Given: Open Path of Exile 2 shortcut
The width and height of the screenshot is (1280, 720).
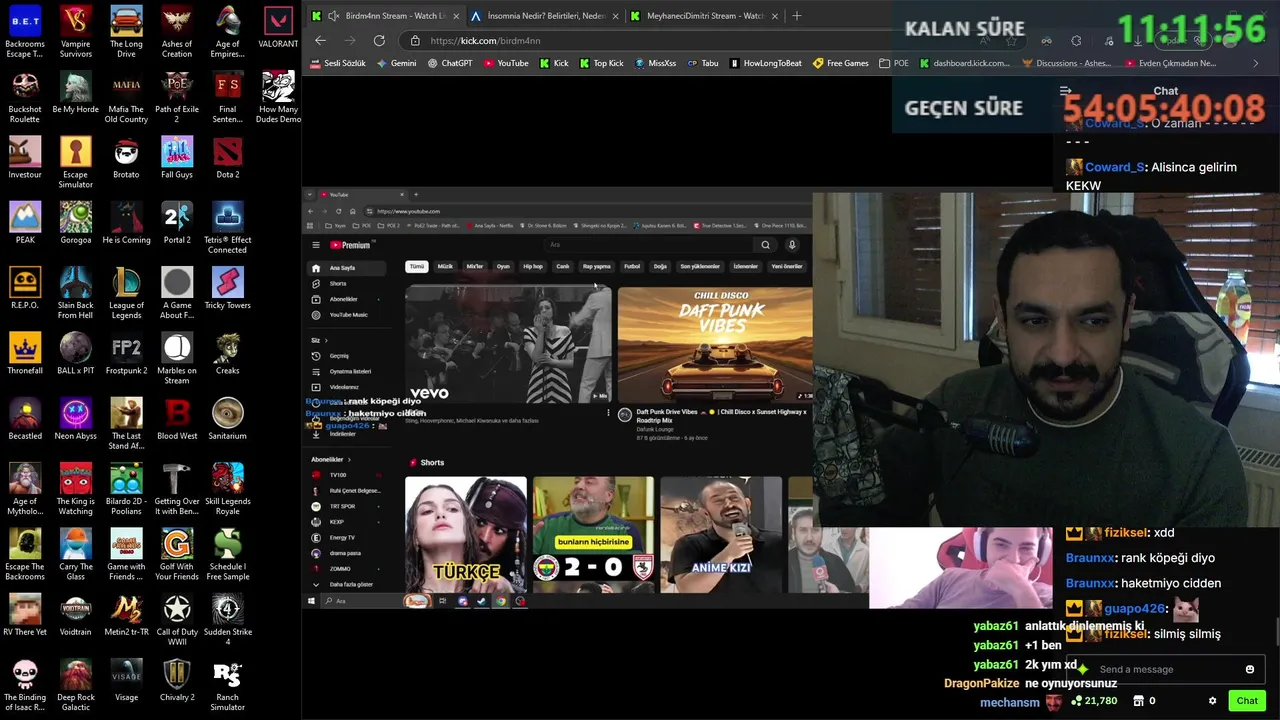Looking at the screenshot, I should click(x=177, y=97).
